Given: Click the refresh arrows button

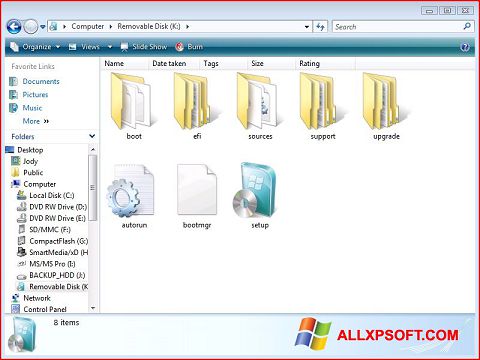Looking at the screenshot, I should (x=320, y=26).
